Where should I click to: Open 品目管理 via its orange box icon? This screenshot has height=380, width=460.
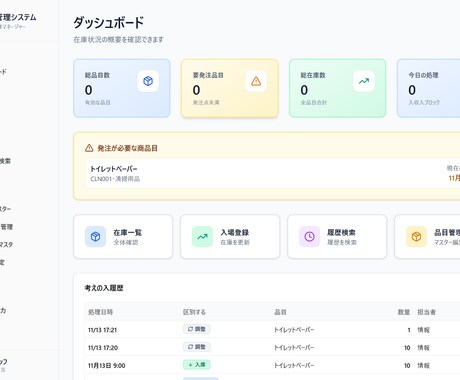pyautogui.click(x=416, y=237)
